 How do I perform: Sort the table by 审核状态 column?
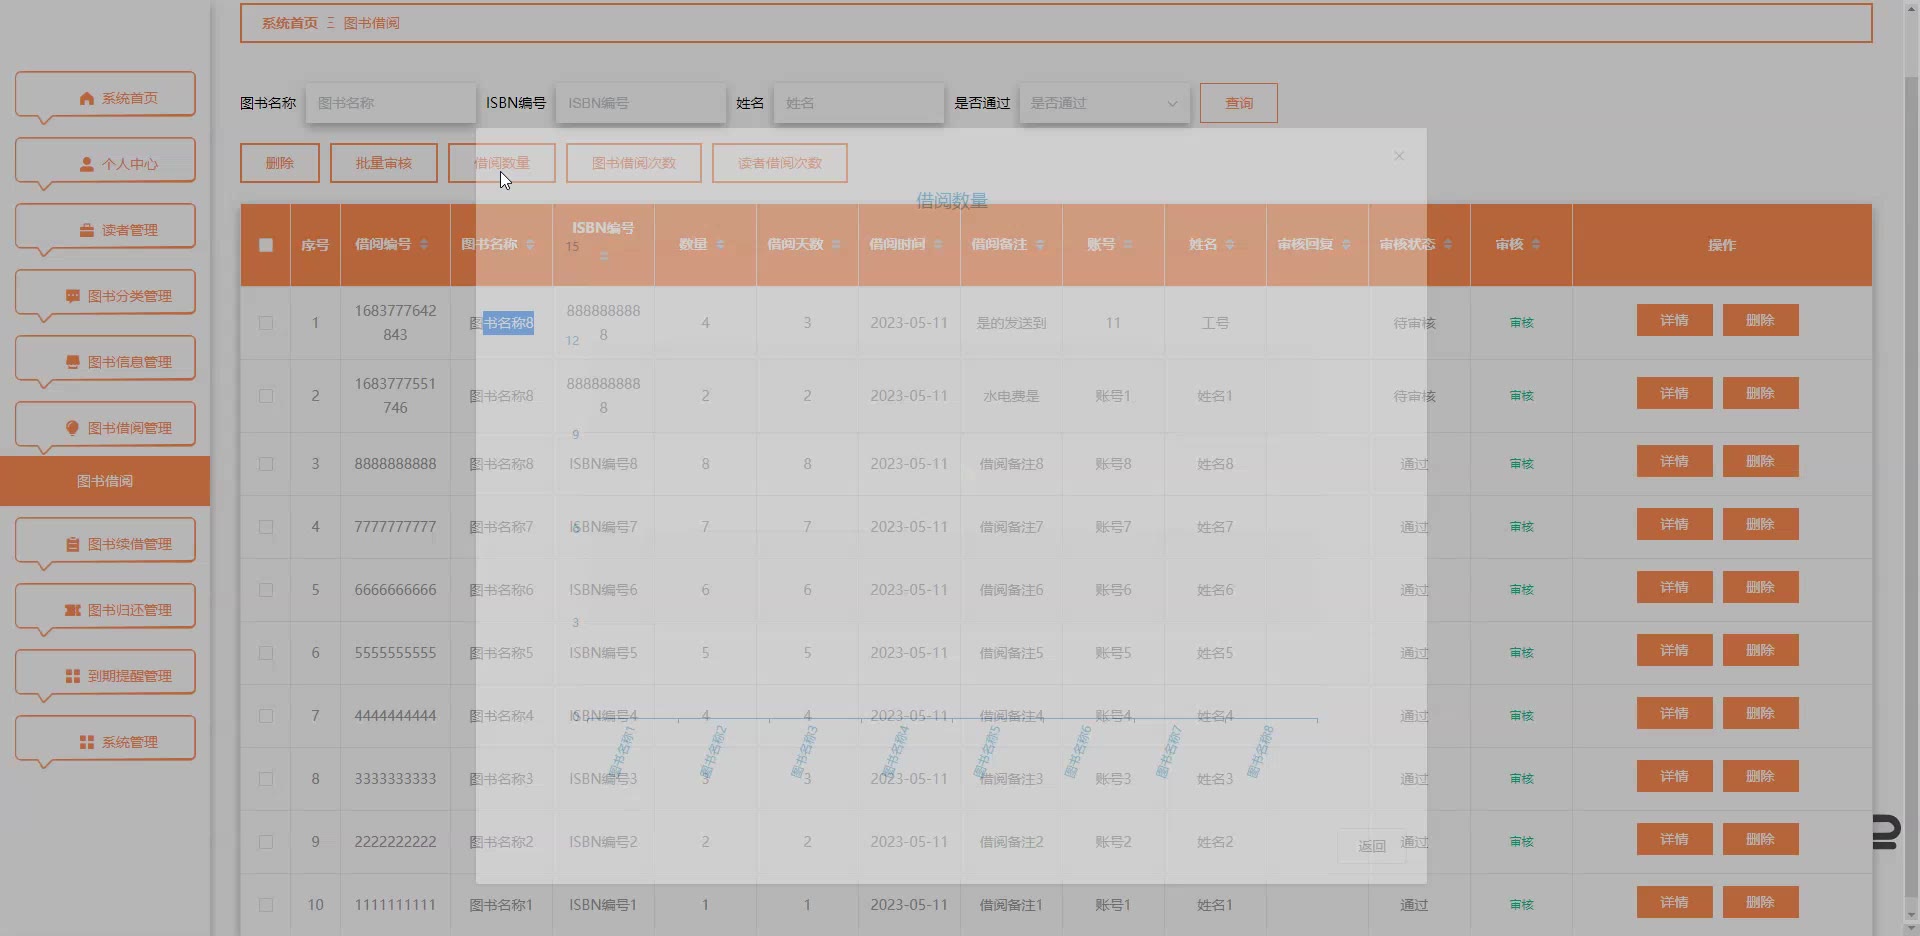click(1447, 245)
